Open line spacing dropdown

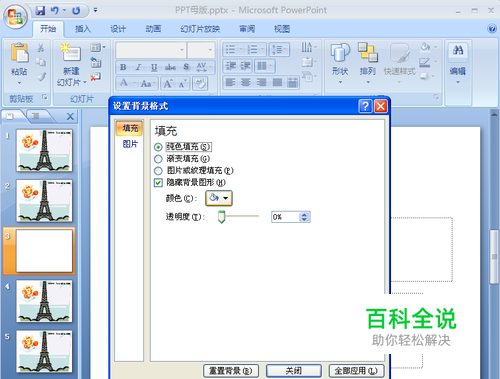tap(279, 50)
